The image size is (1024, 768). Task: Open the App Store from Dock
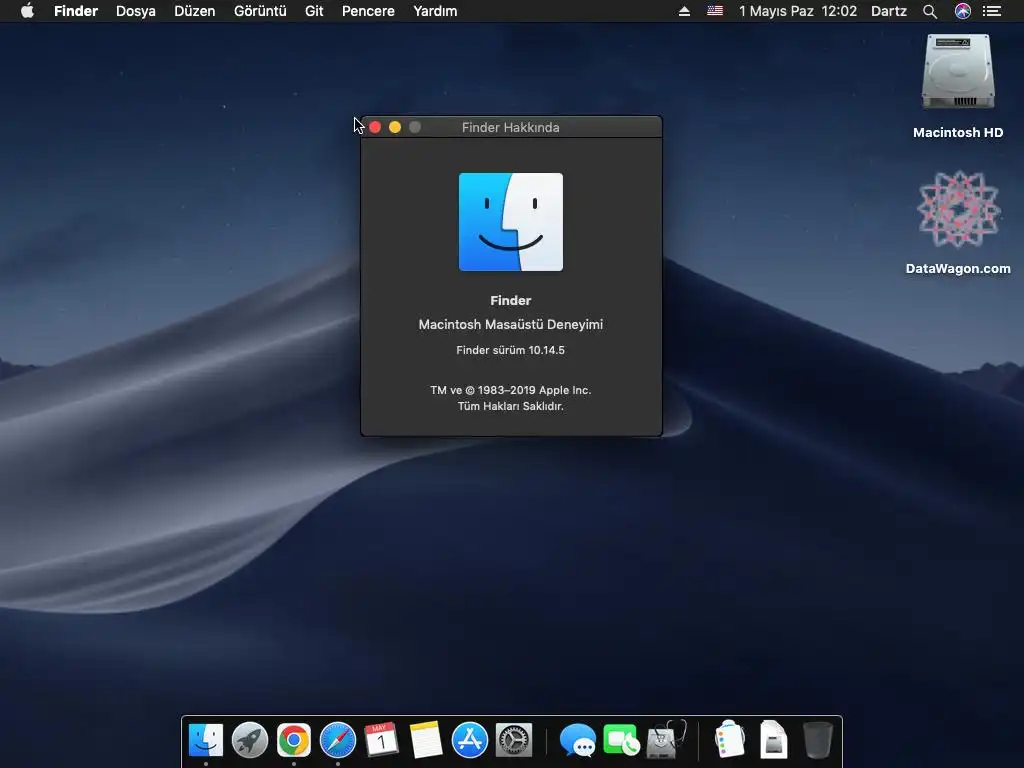(470, 740)
